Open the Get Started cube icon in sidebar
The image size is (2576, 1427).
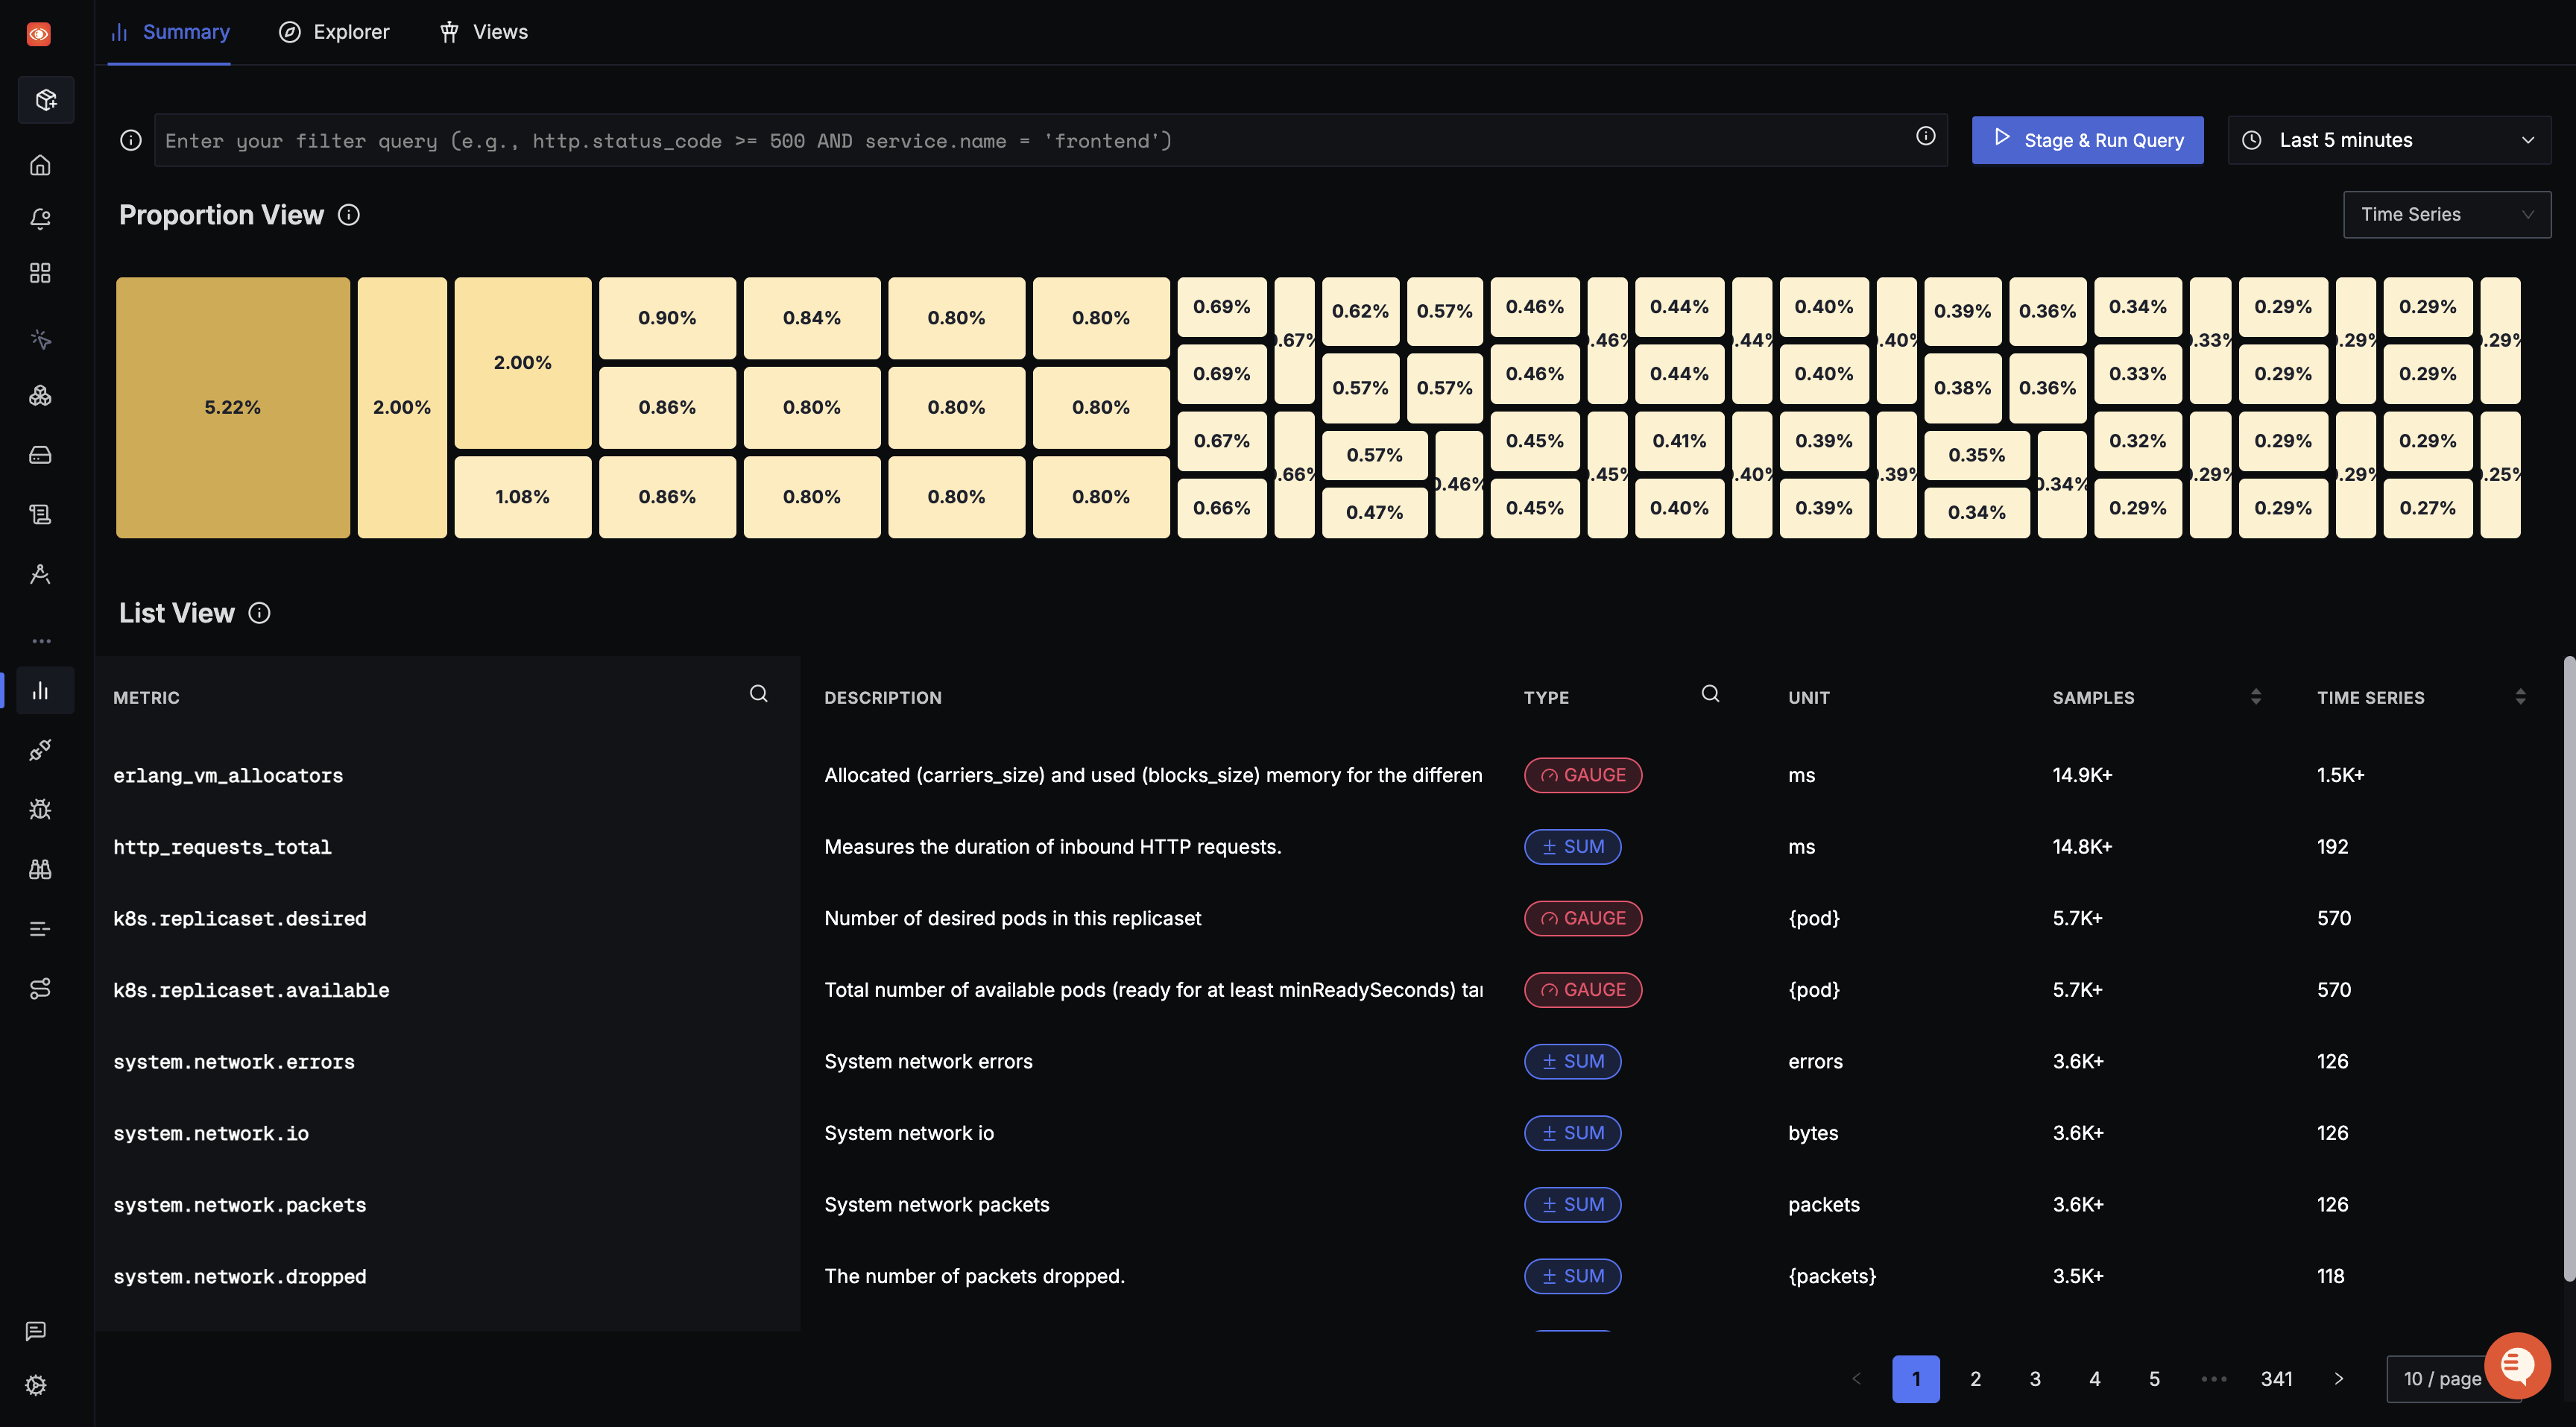pyautogui.click(x=45, y=100)
